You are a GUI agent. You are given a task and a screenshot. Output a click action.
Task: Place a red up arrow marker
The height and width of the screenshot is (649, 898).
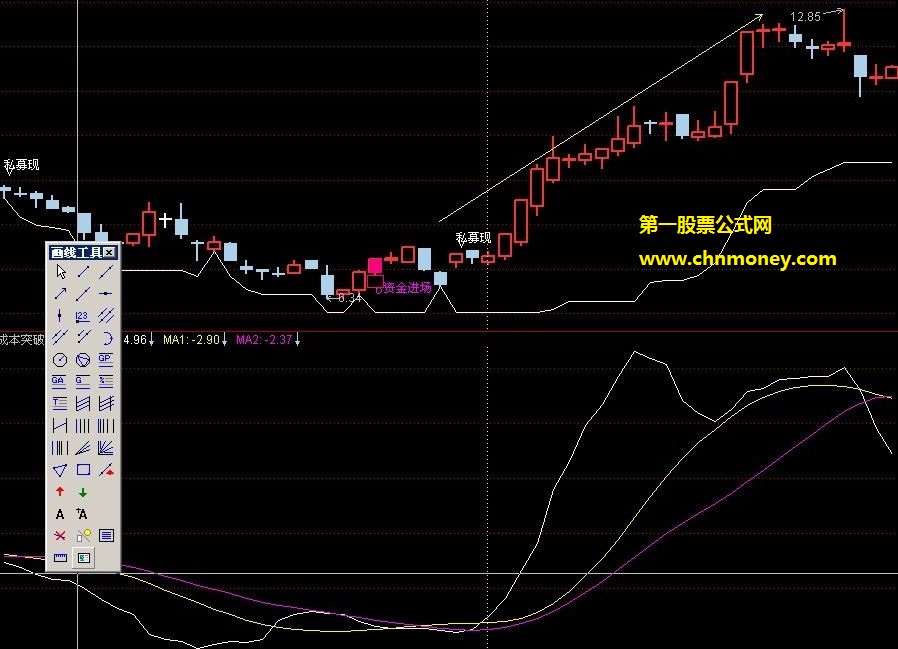[60, 492]
